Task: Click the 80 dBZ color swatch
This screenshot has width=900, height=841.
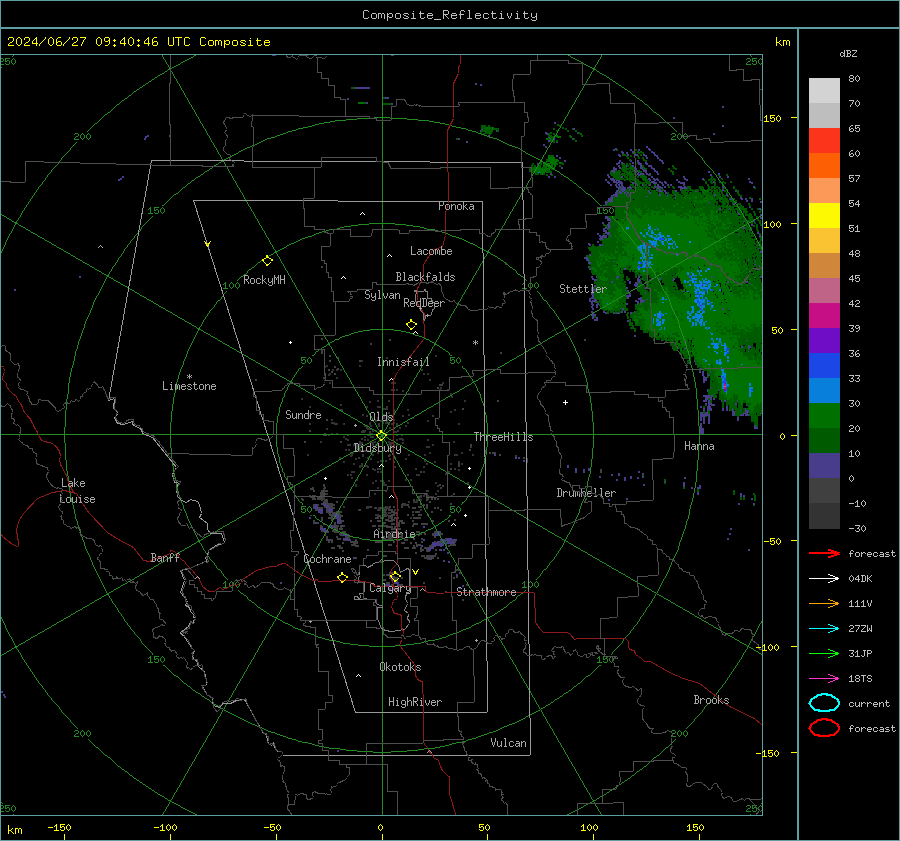Action: 824,90
